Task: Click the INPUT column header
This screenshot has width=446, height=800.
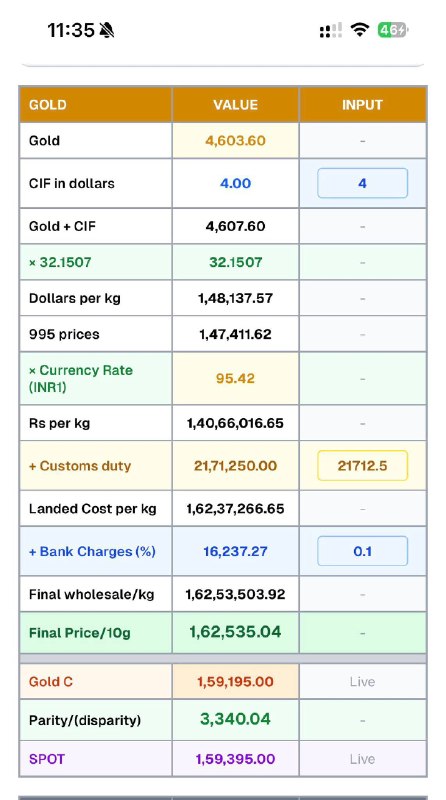Action: 362,105
